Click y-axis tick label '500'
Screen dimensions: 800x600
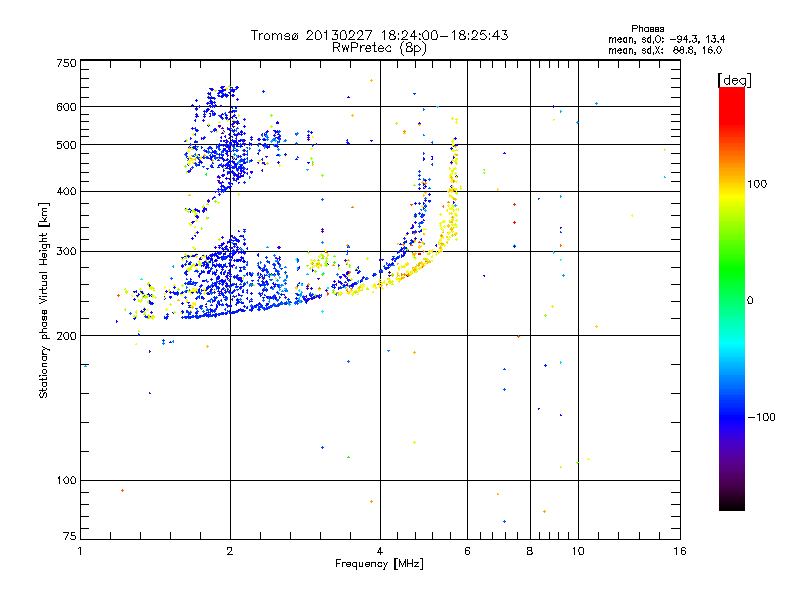(x=66, y=145)
